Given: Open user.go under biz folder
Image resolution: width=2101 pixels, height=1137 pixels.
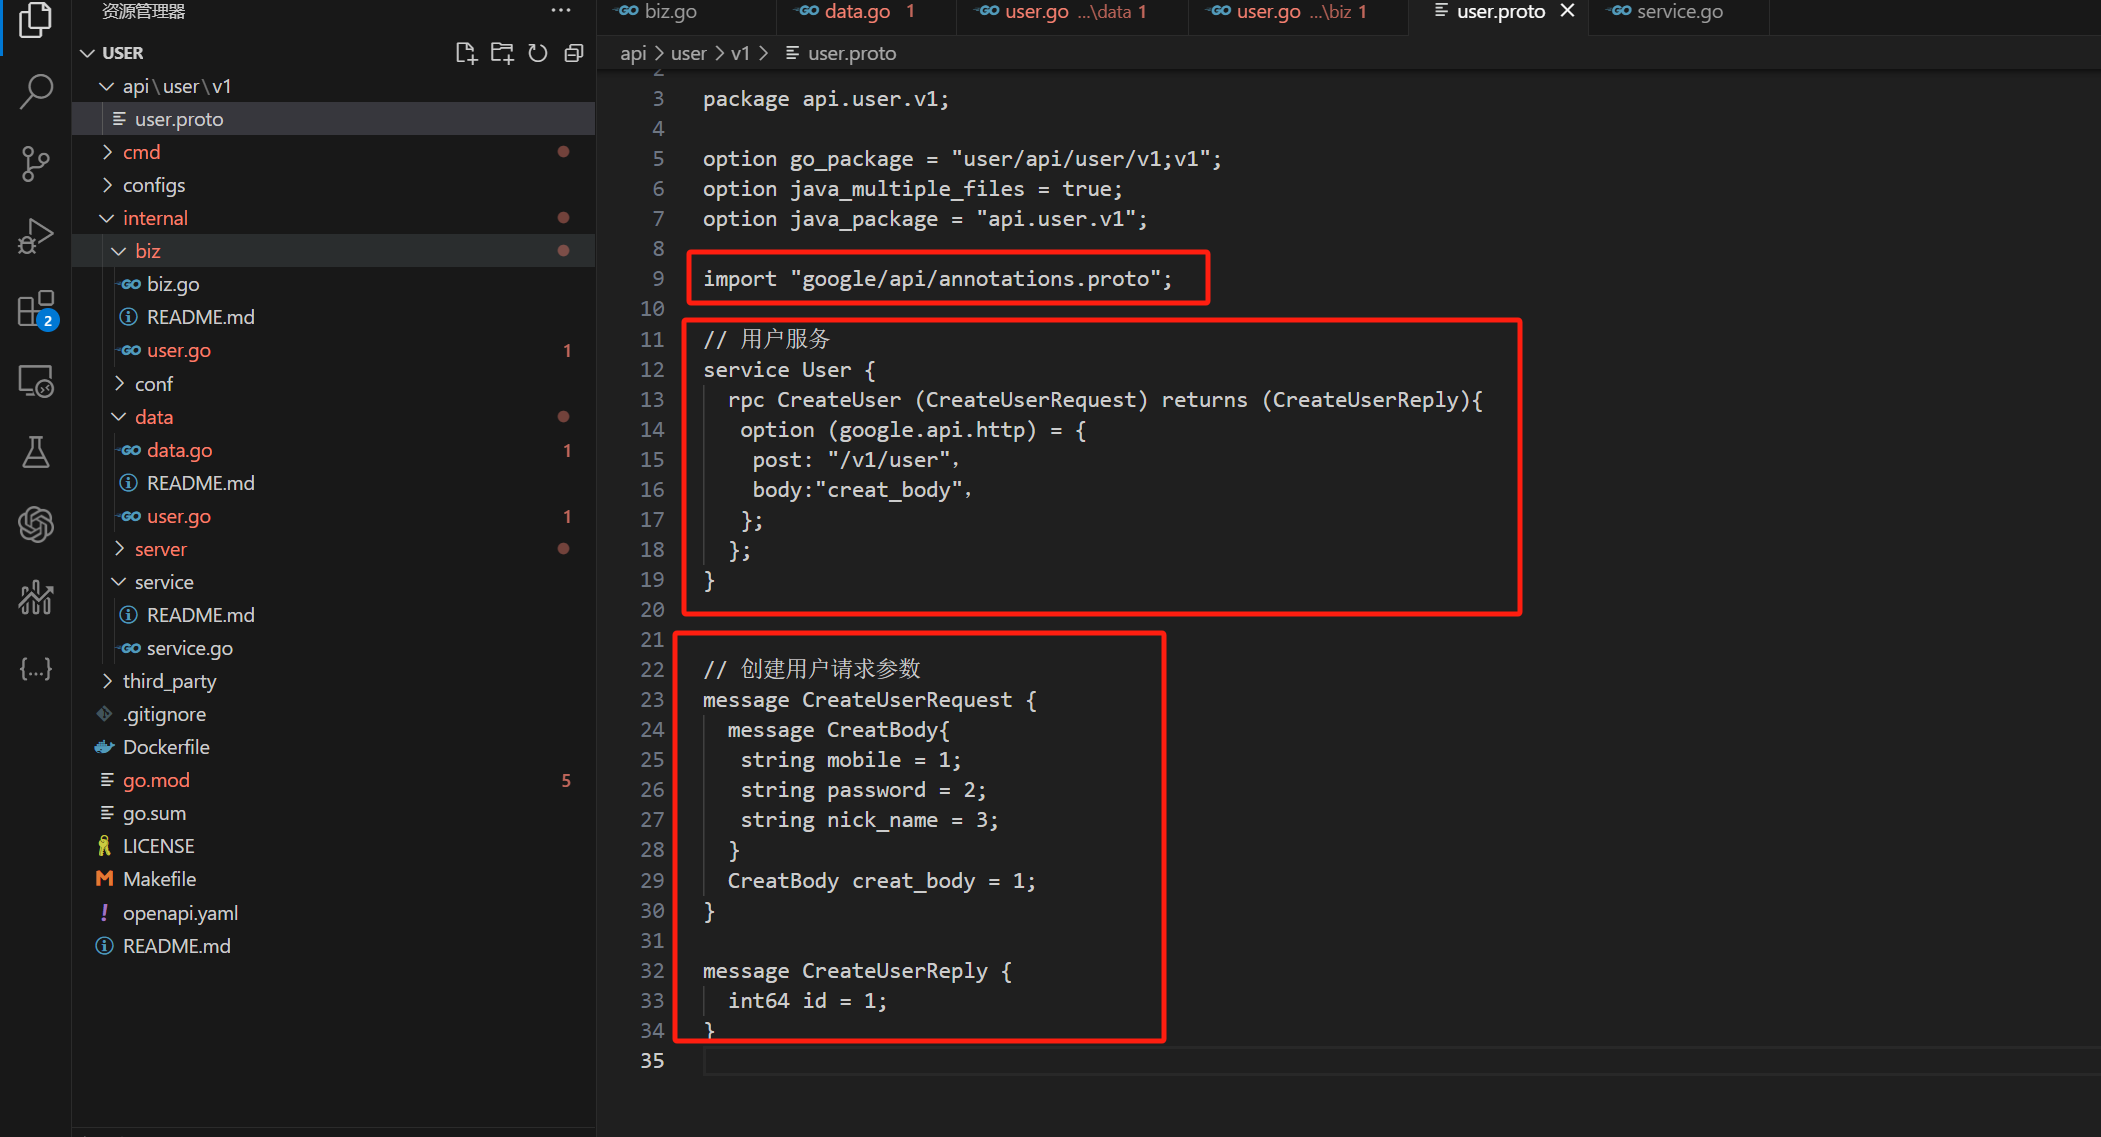Looking at the screenshot, I should tap(334, 351).
